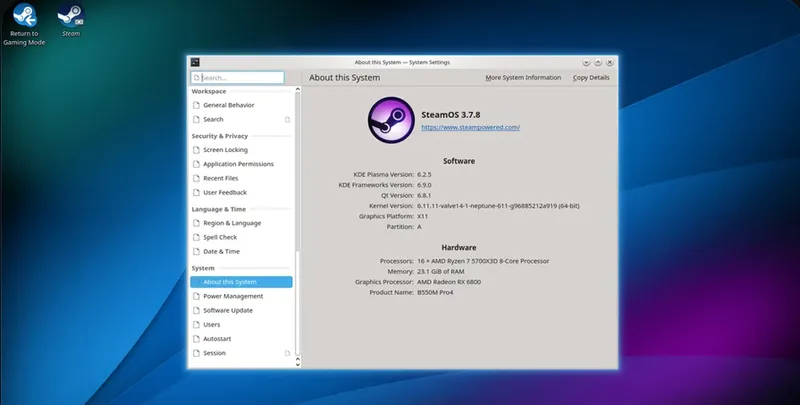Maximize the System Settings window
This screenshot has height=405, width=800.
[598, 62]
